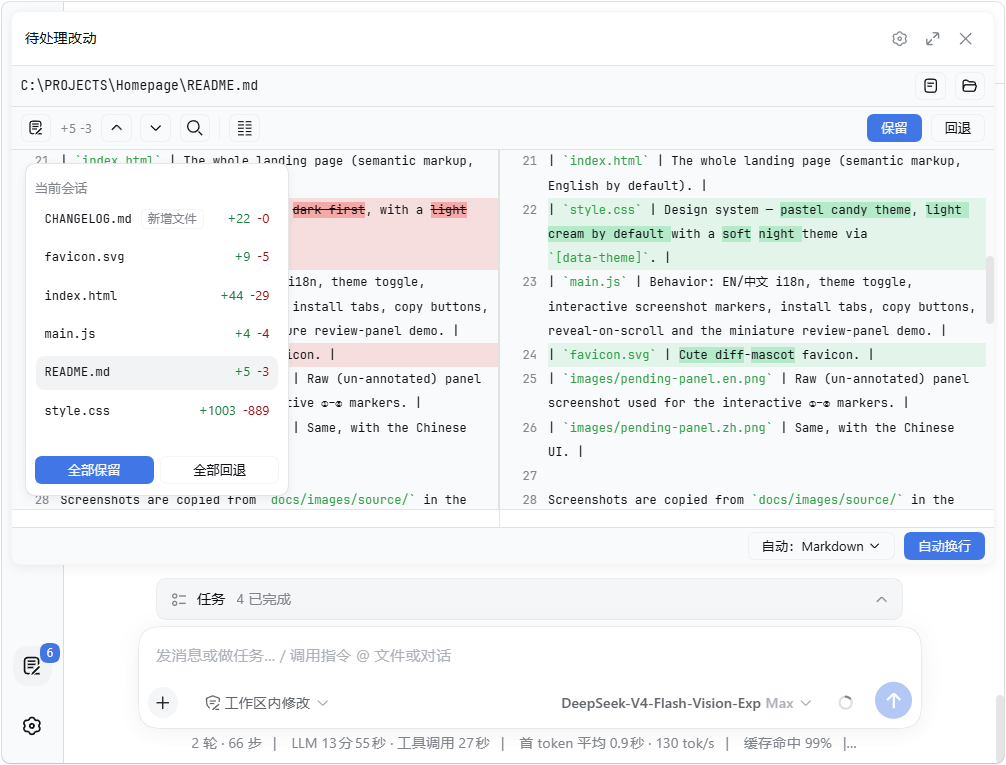Click 首 token 平均 0.9秒 status text
This screenshot has height=765, width=1006.
tap(581, 743)
